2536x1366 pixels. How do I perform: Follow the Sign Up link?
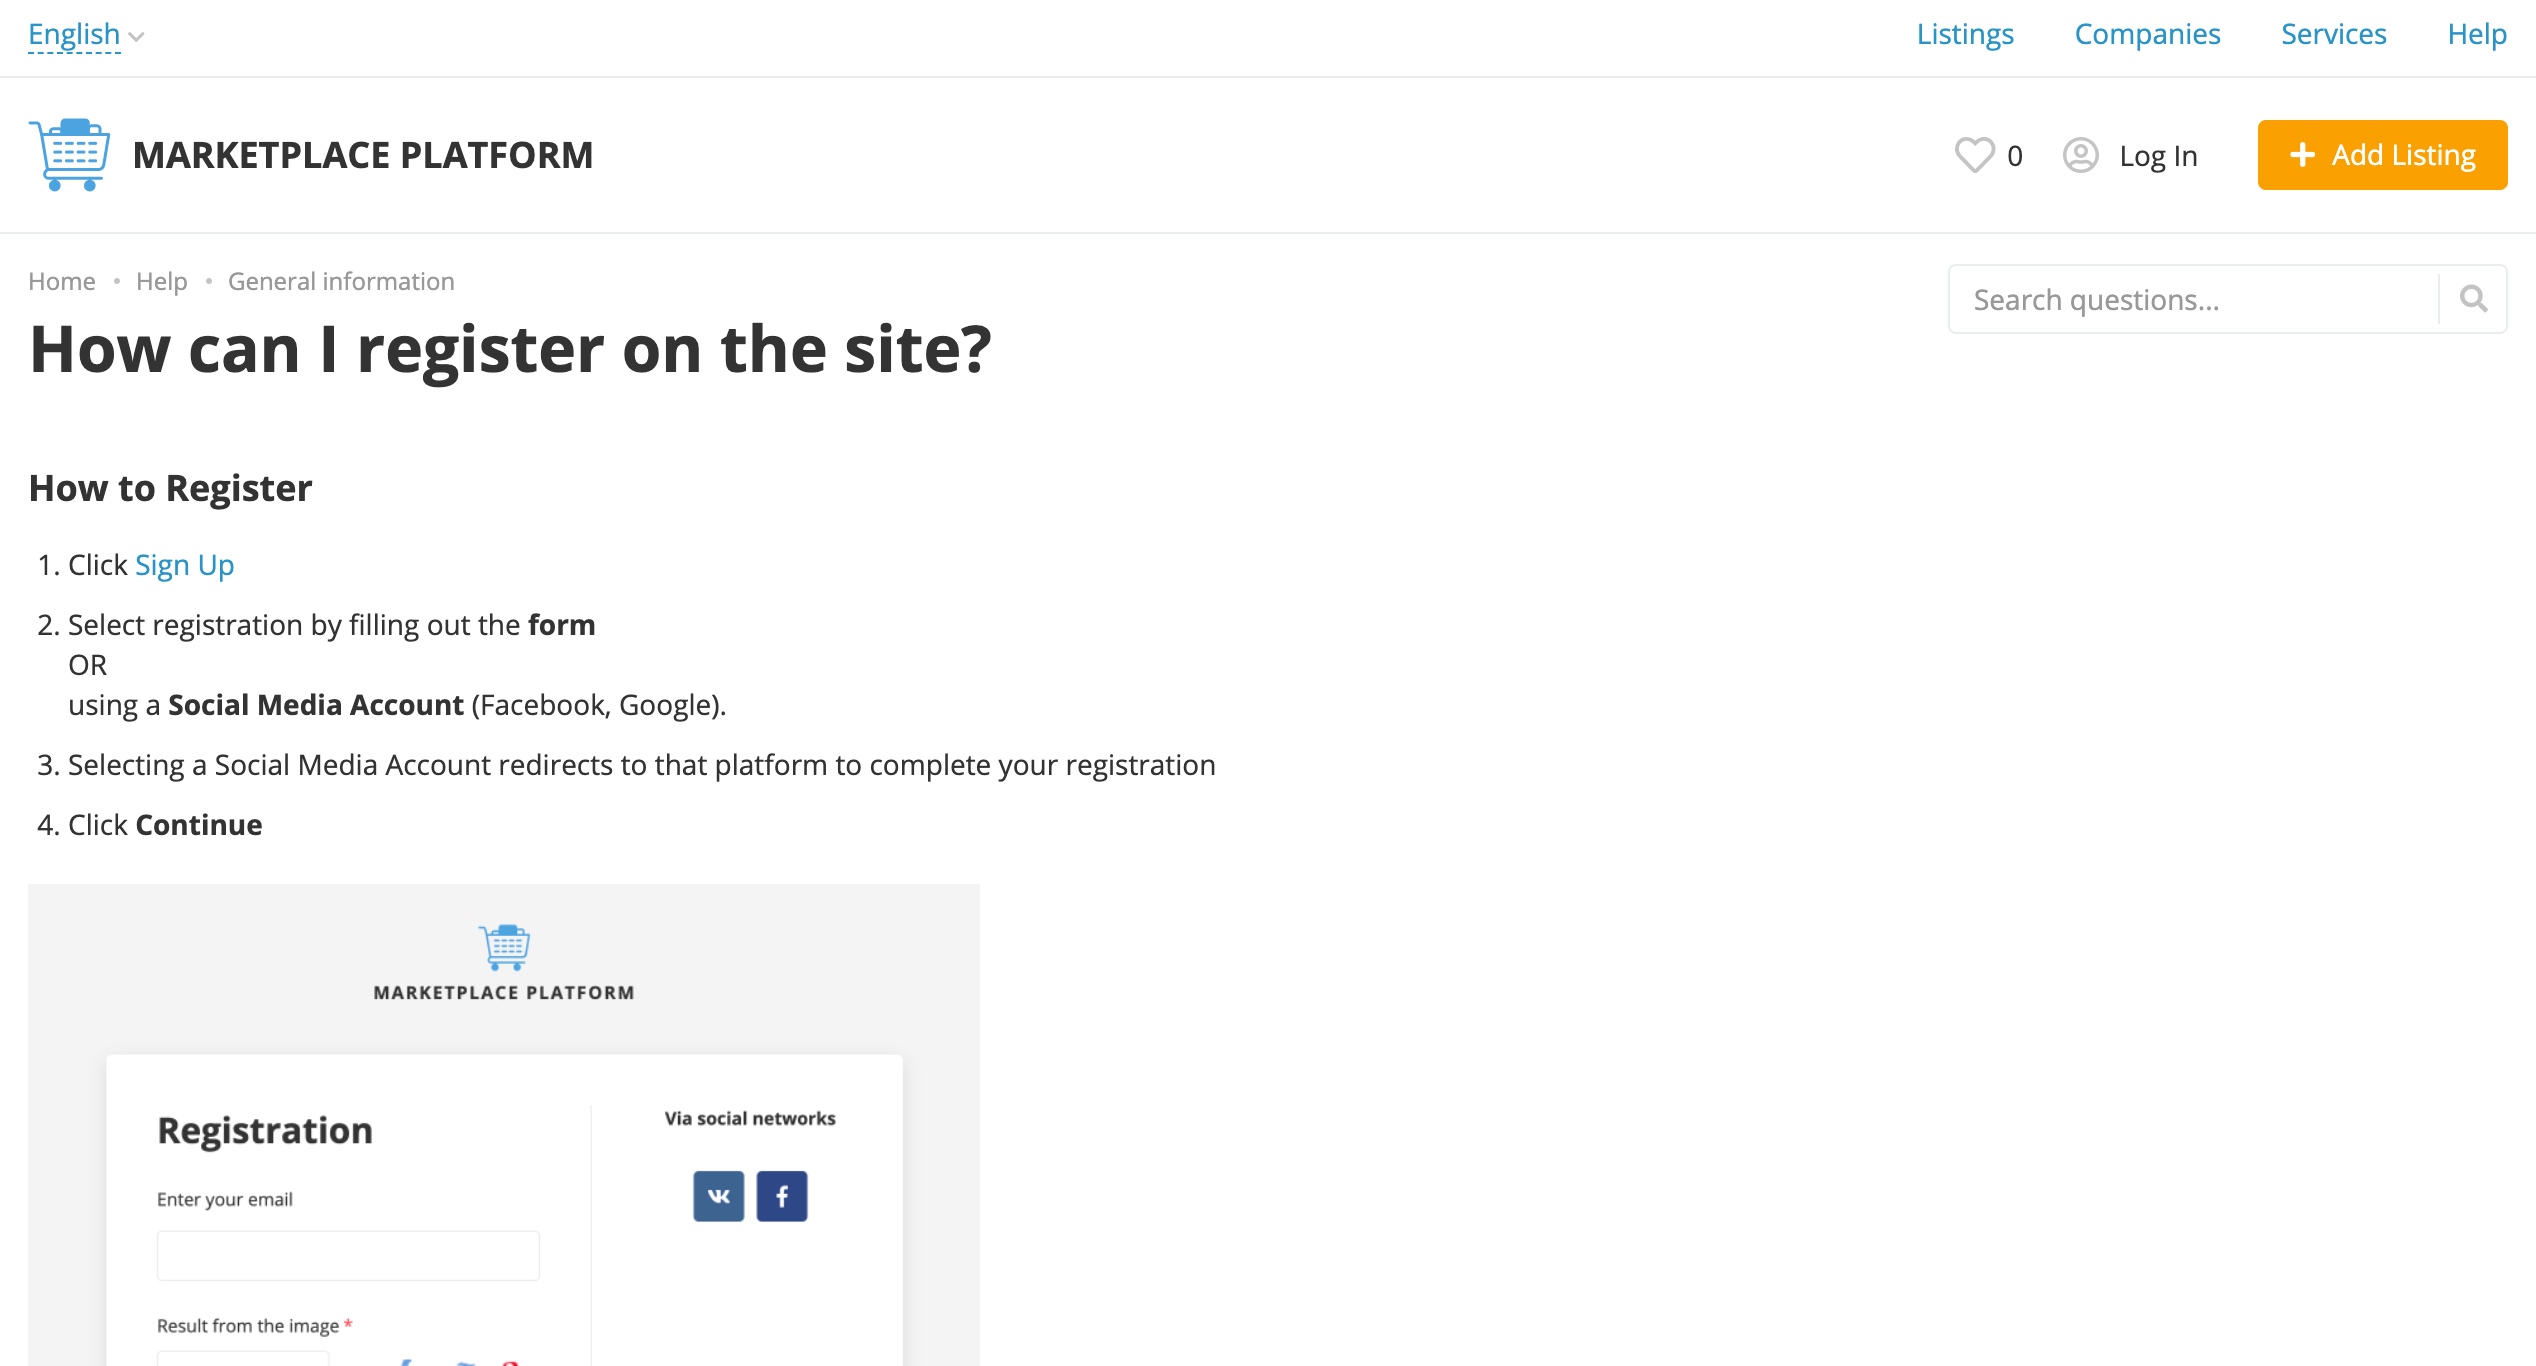click(x=184, y=565)
